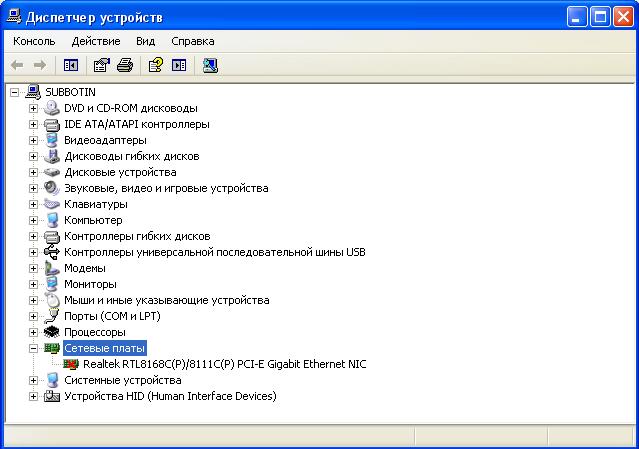
Task: Open the Действие menu
Action: pyautogui.click(x=96, y=41)
